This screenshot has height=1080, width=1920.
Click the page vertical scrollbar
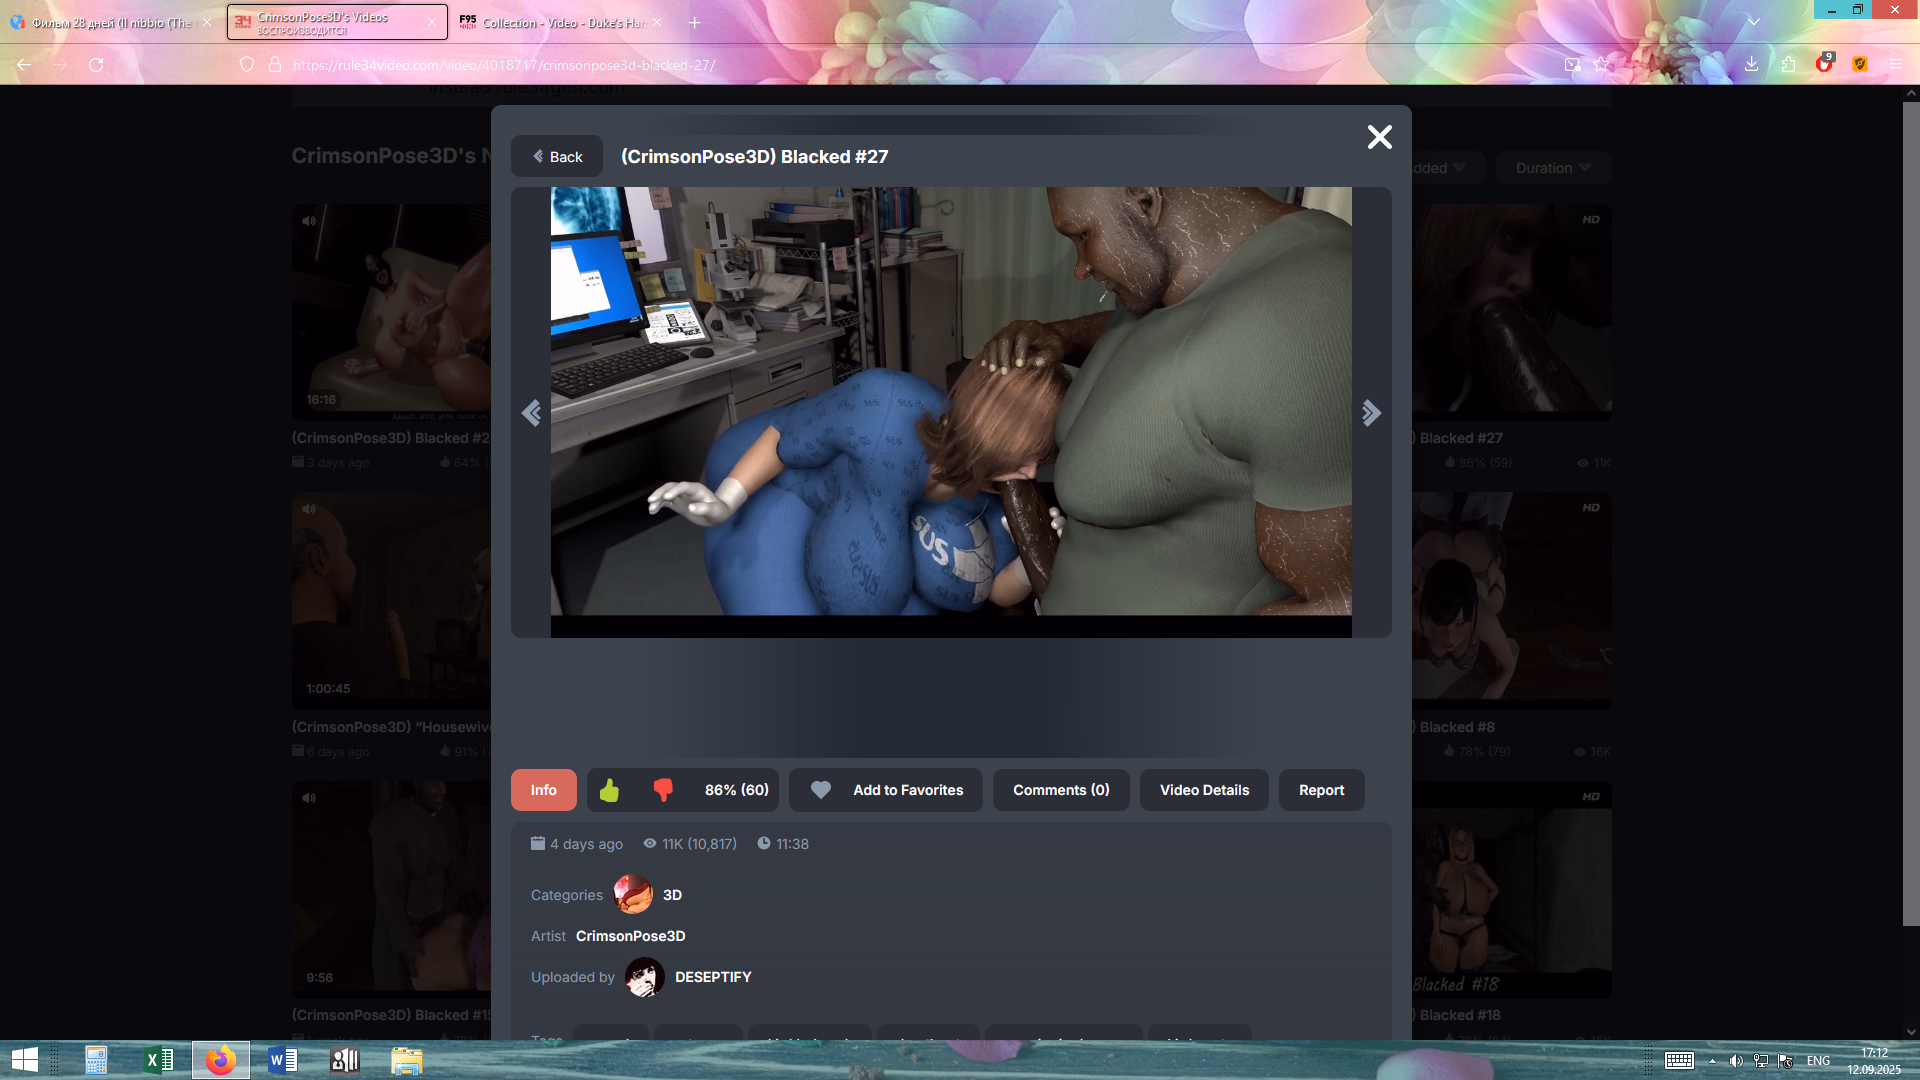coord(1910,500)
